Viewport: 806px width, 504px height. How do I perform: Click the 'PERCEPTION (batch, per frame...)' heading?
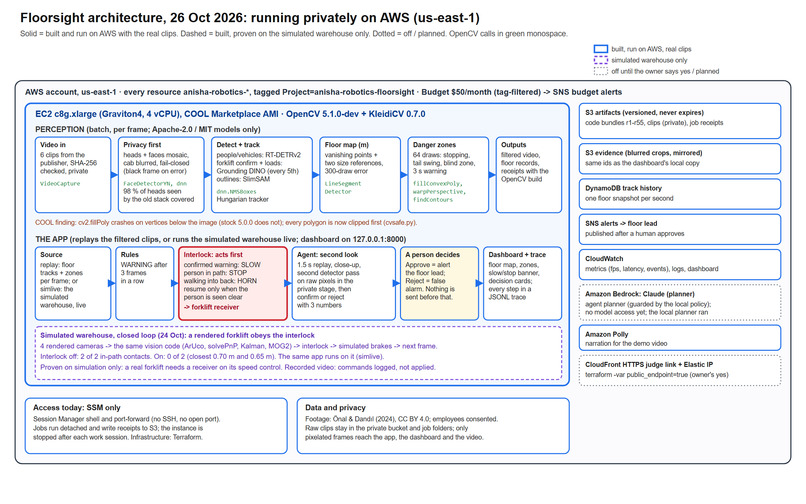pos(148,129)
